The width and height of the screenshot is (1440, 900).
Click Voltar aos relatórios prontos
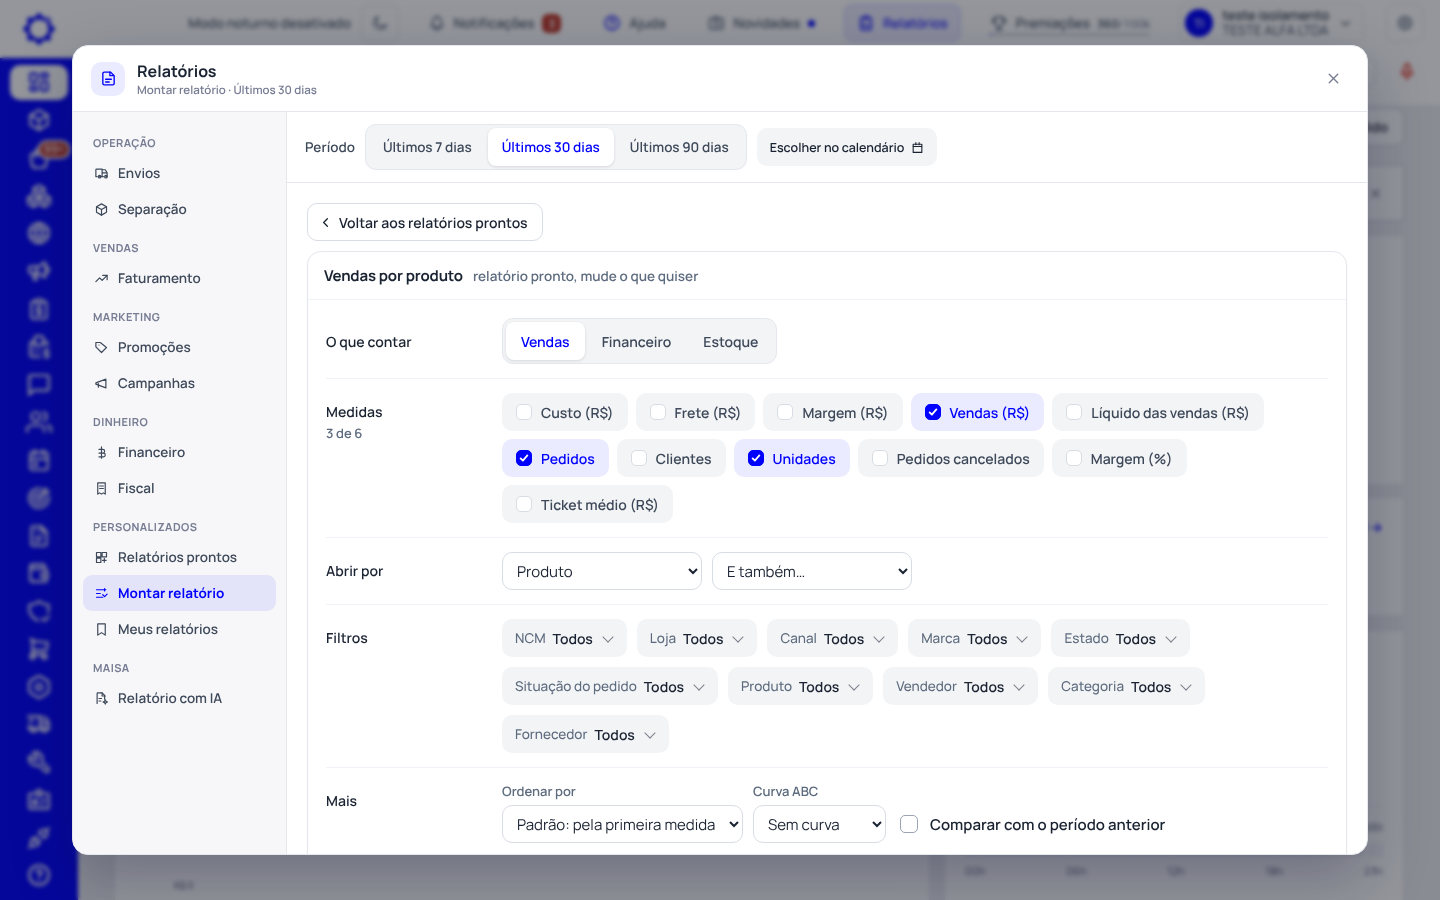click(x=425, y=223)
